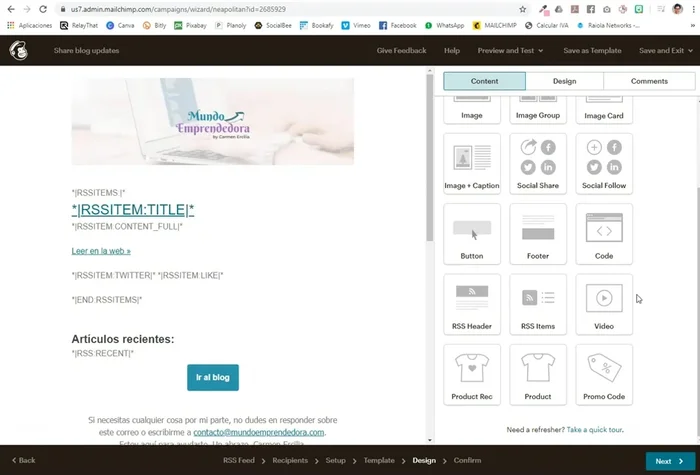The width and height of the screenshot is (700, 475).
Task: Open the Bitly bookmark
Action: [x=154, y=25]
